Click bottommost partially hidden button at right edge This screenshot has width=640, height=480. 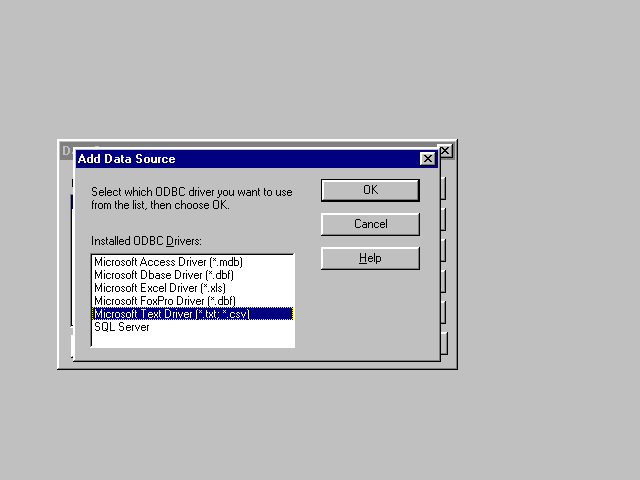tap(443, 344)
